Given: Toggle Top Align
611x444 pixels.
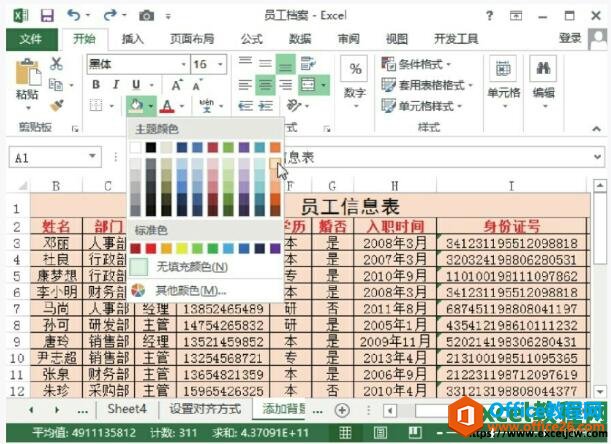Looking at the screenshot, I should coord(245,63).
